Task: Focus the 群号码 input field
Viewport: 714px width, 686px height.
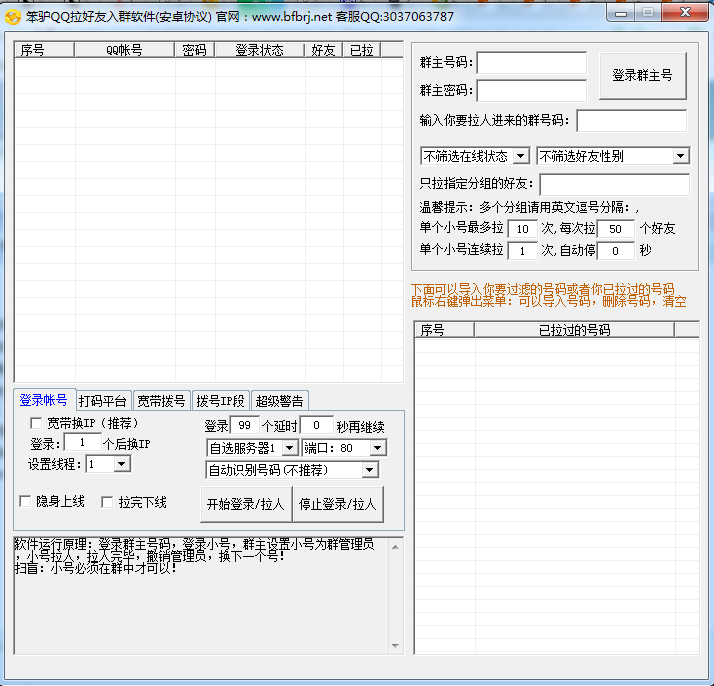Action: click(632, 121)
